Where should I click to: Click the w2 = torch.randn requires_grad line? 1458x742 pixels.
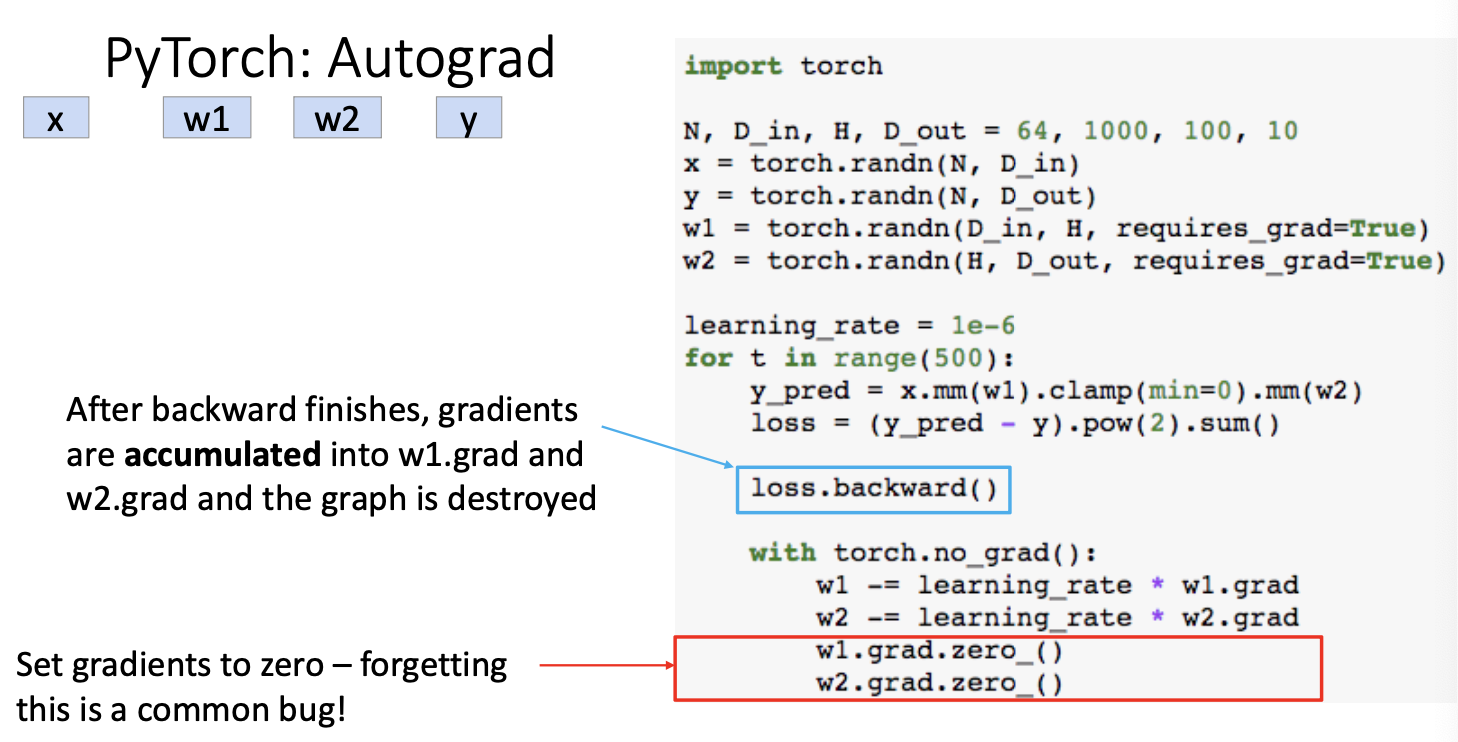pos(1065,261)
